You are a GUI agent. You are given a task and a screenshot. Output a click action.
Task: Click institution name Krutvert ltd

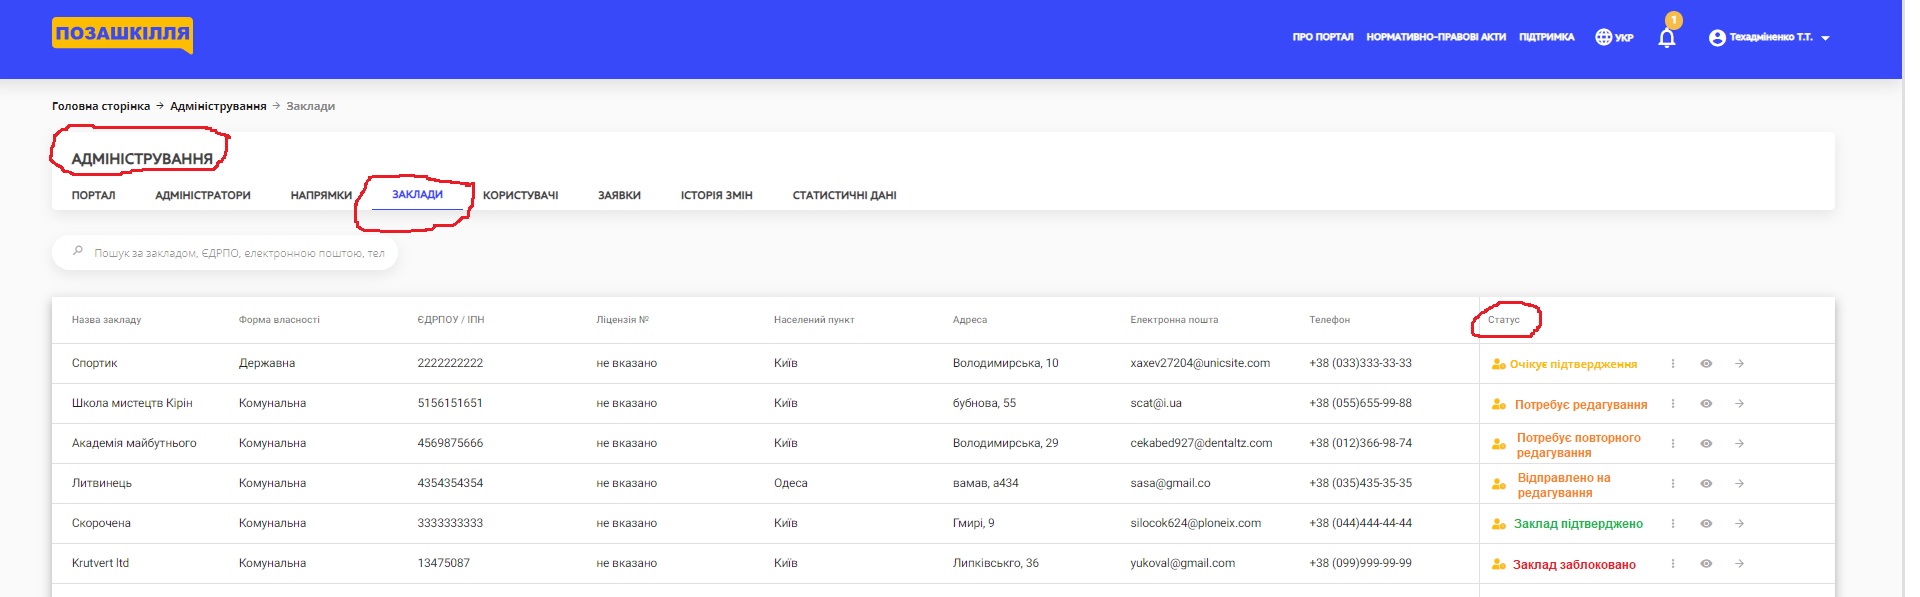click(100, 563)
